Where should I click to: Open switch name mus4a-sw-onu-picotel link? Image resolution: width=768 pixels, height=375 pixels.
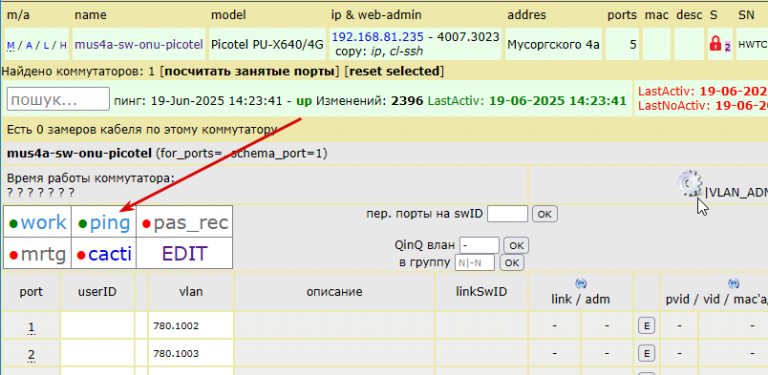tap(139, 45)
